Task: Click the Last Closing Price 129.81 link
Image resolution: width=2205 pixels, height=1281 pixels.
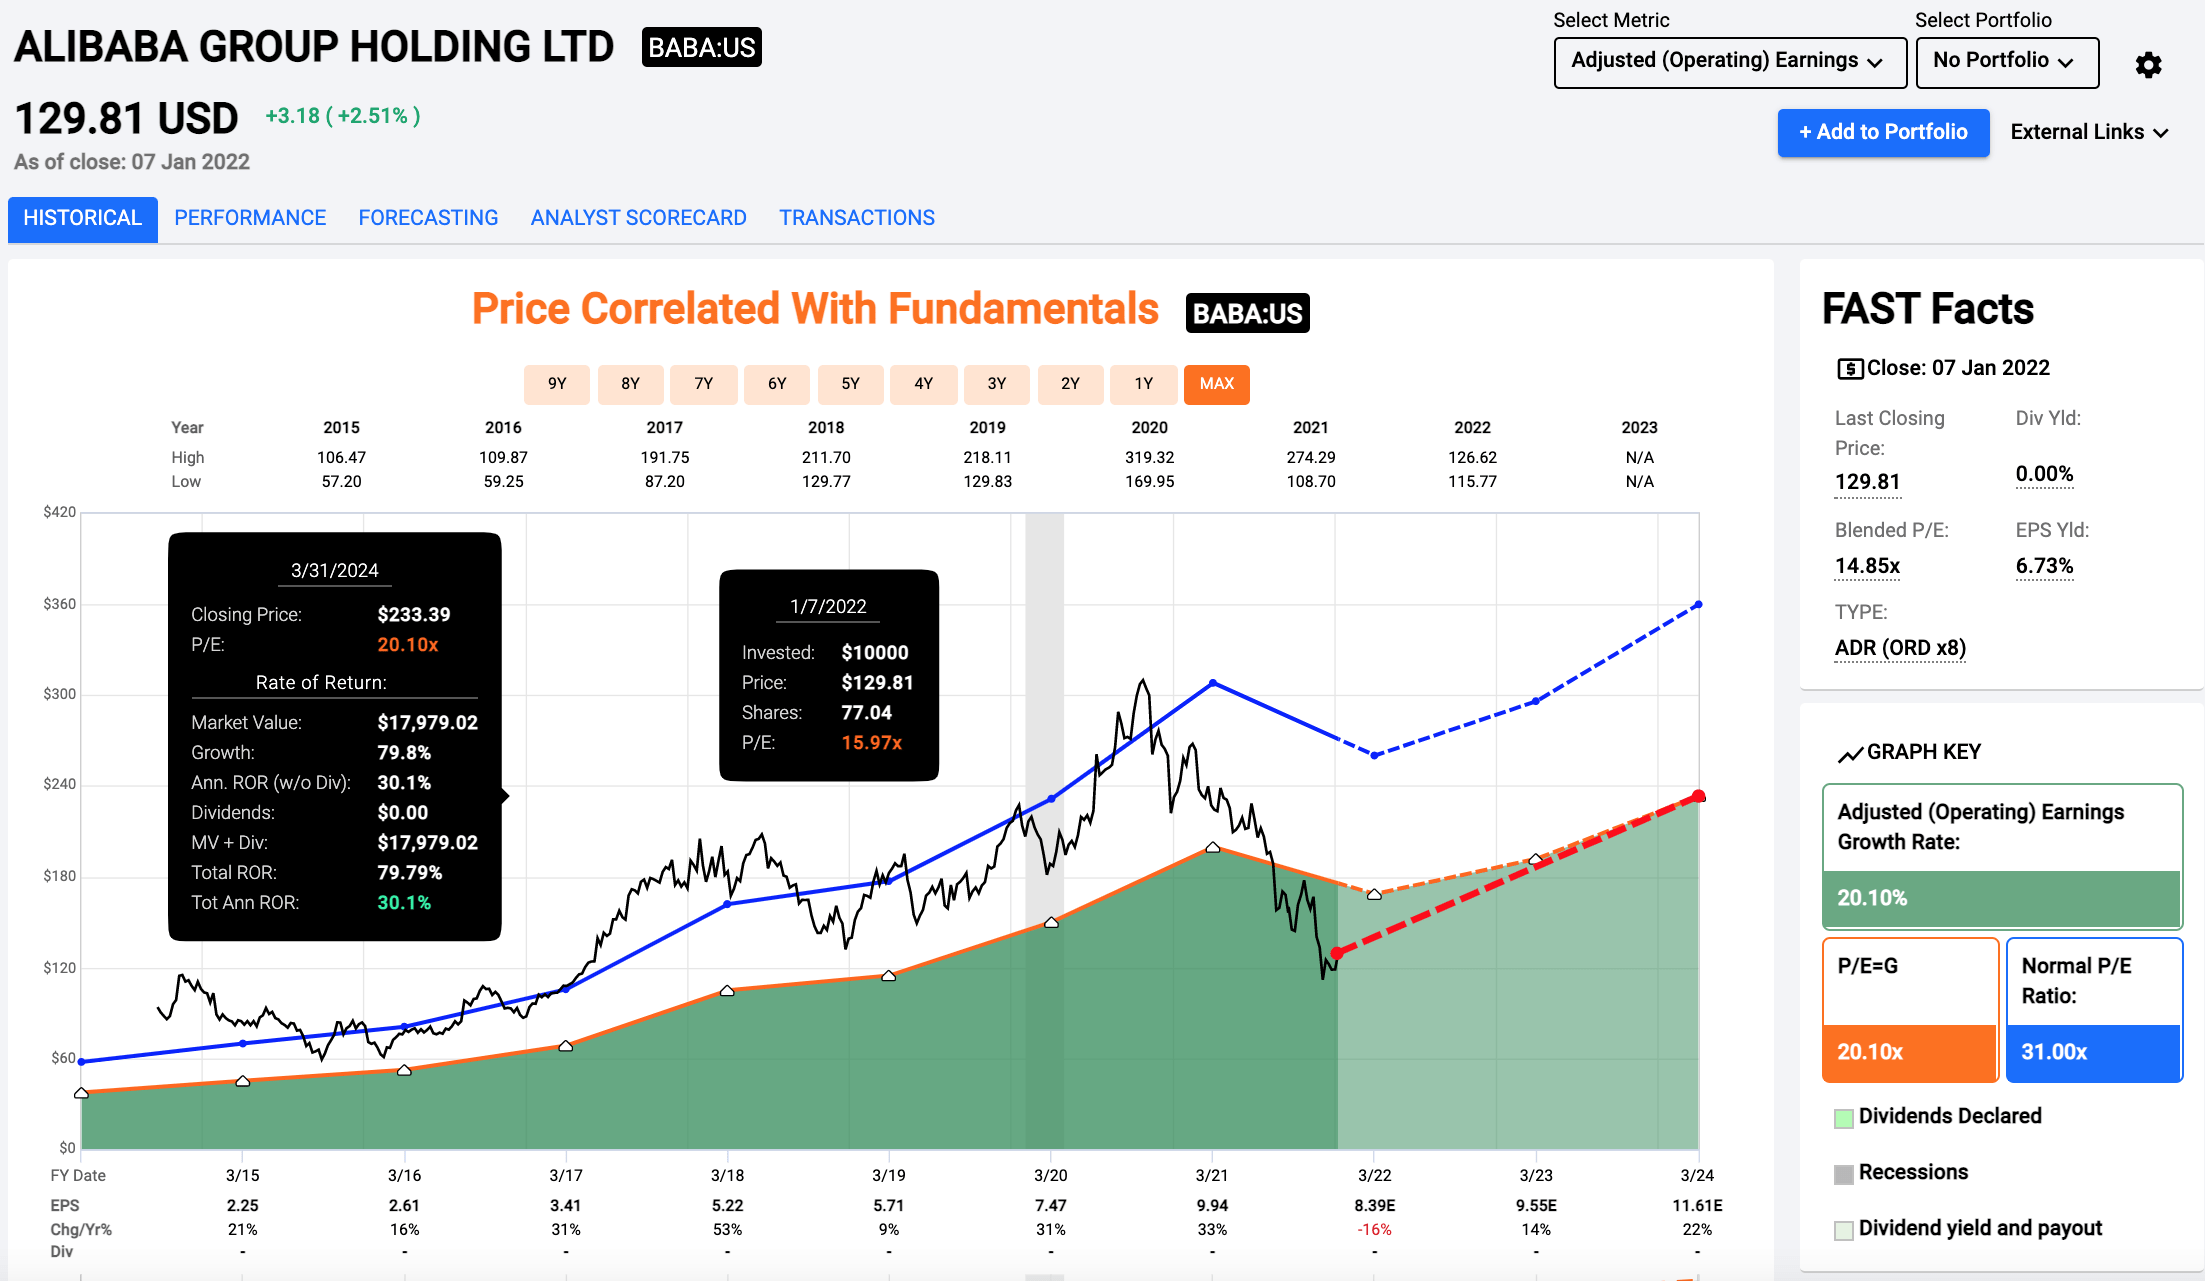Action: pos(1866,481)
